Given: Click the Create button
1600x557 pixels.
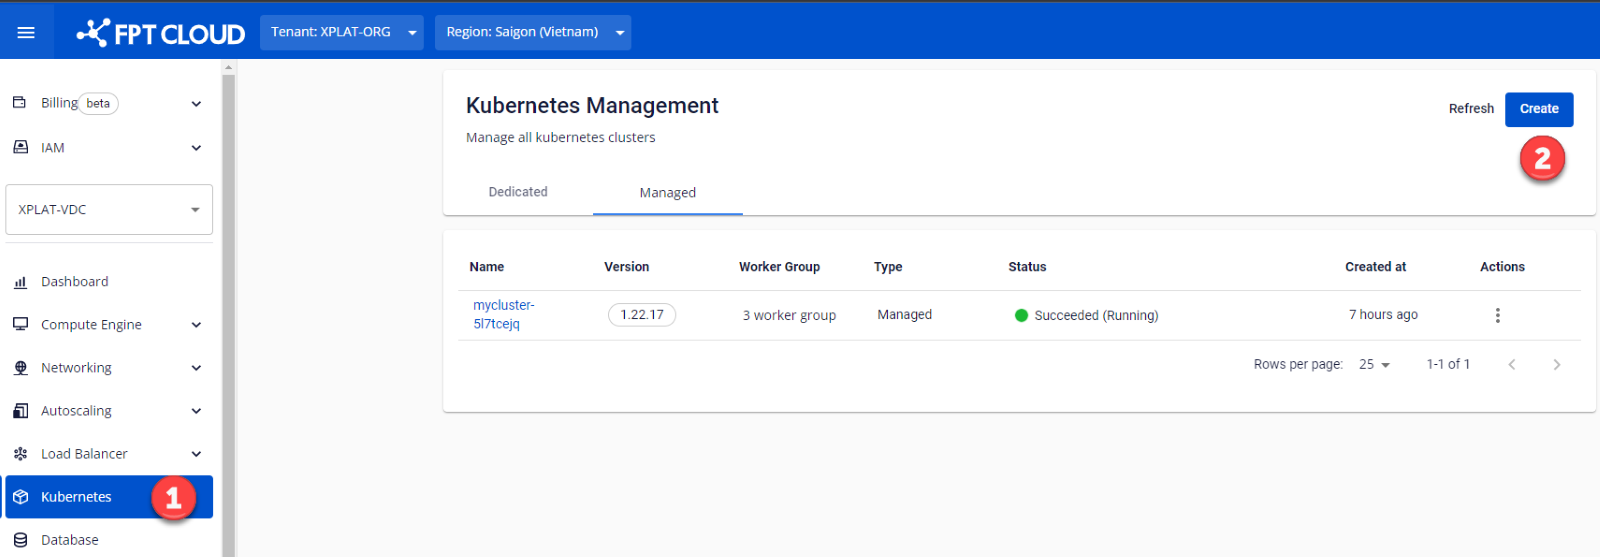Looking at the screenshot, I should pyautogui.click(x=1538, y=109).
